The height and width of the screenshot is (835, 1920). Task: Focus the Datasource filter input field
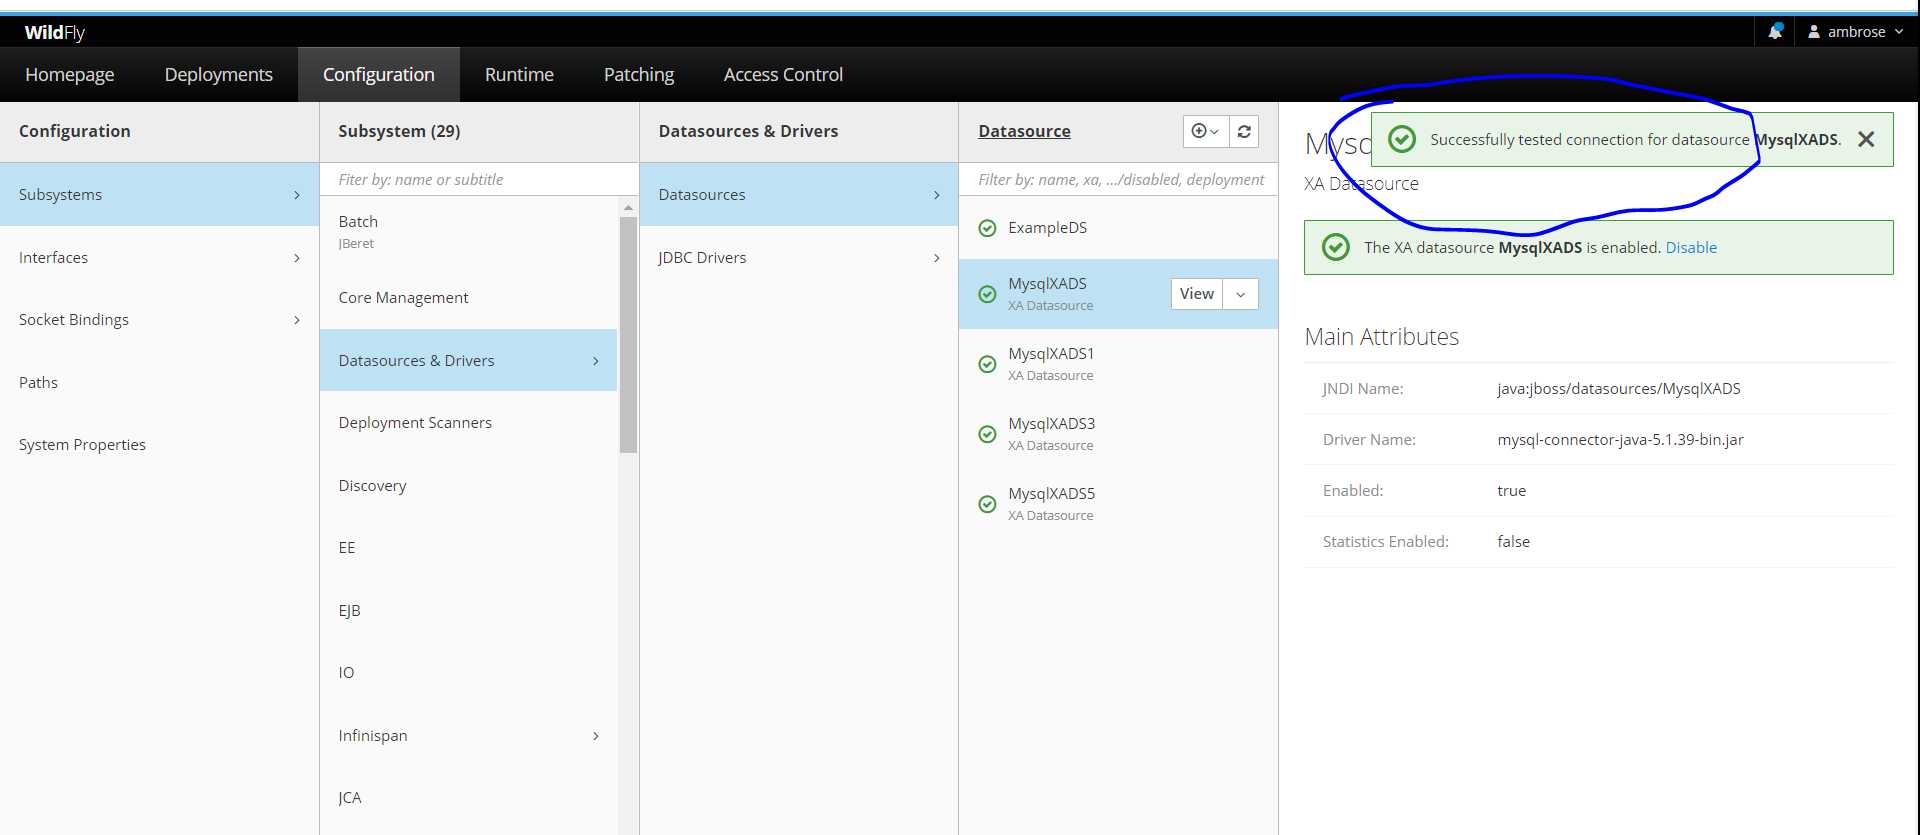point(1118,180)
